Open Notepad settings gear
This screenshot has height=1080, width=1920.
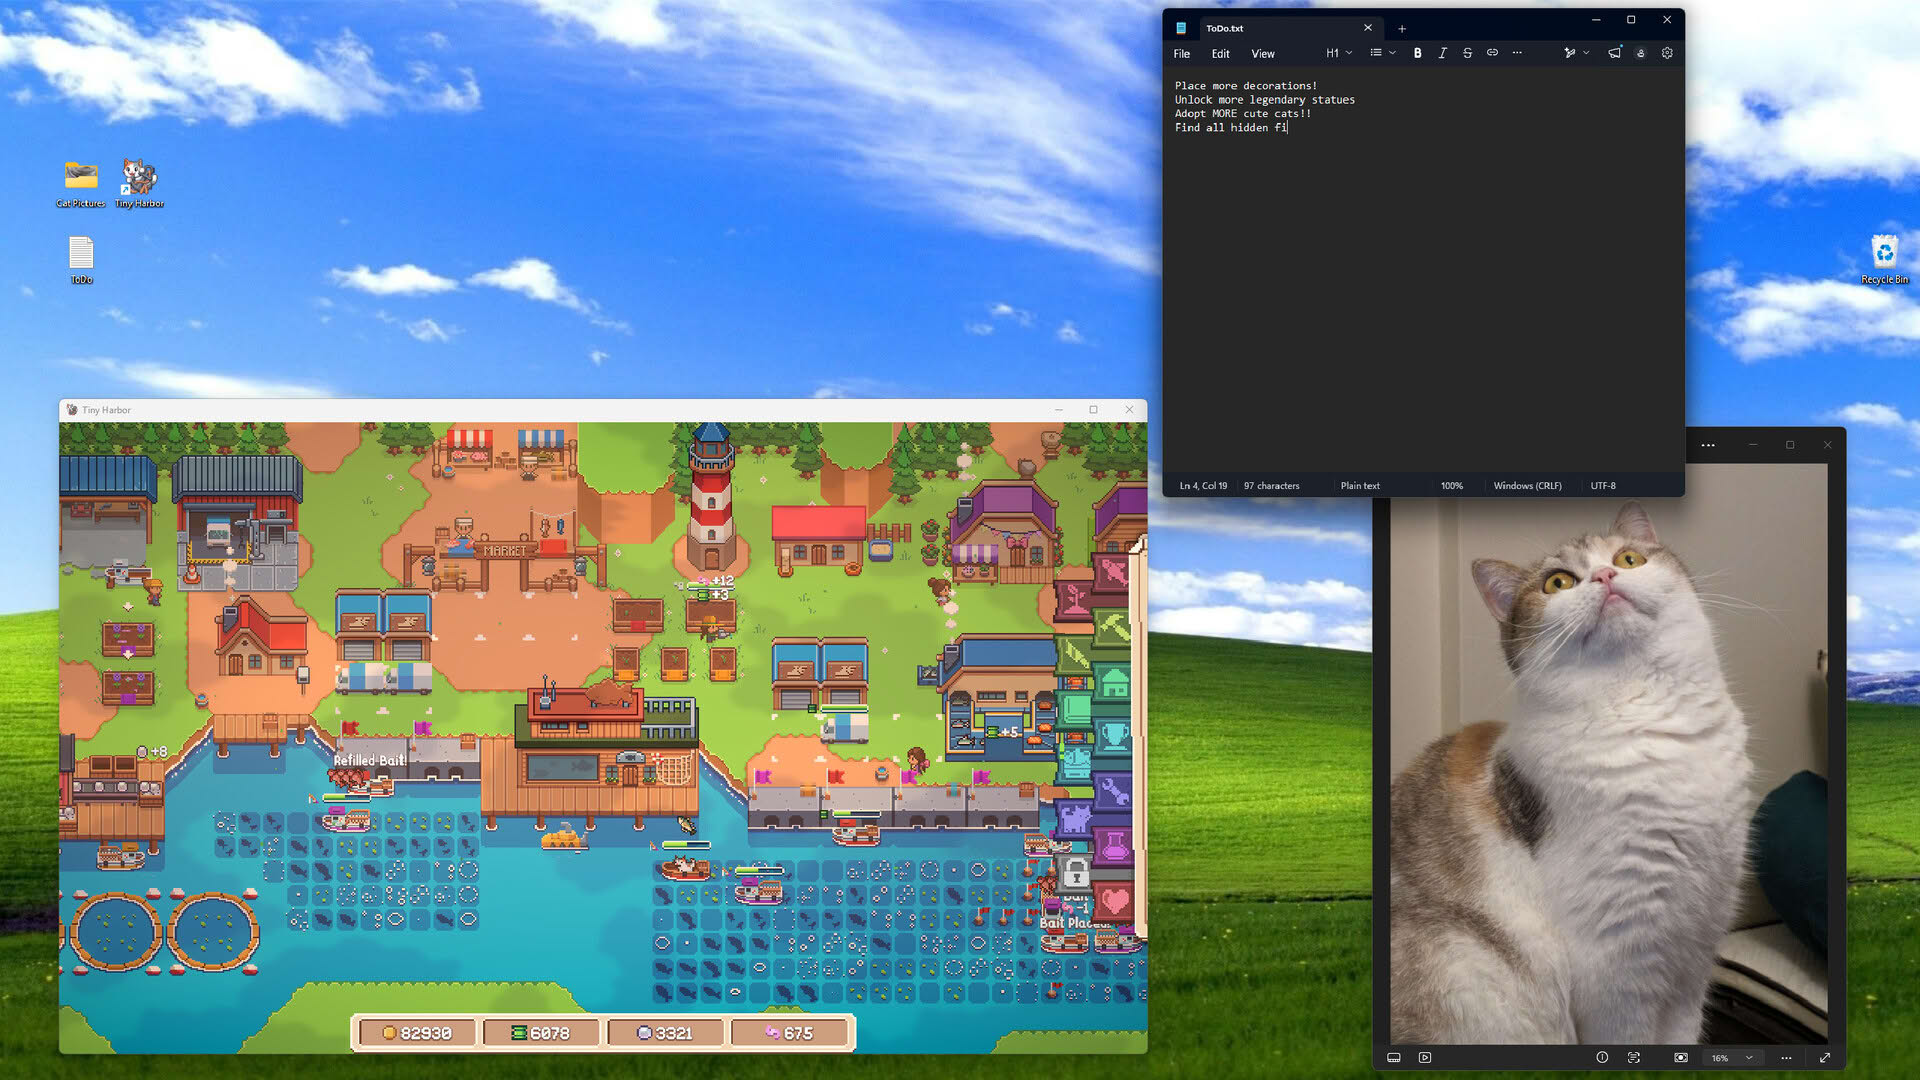point(1667,53)
